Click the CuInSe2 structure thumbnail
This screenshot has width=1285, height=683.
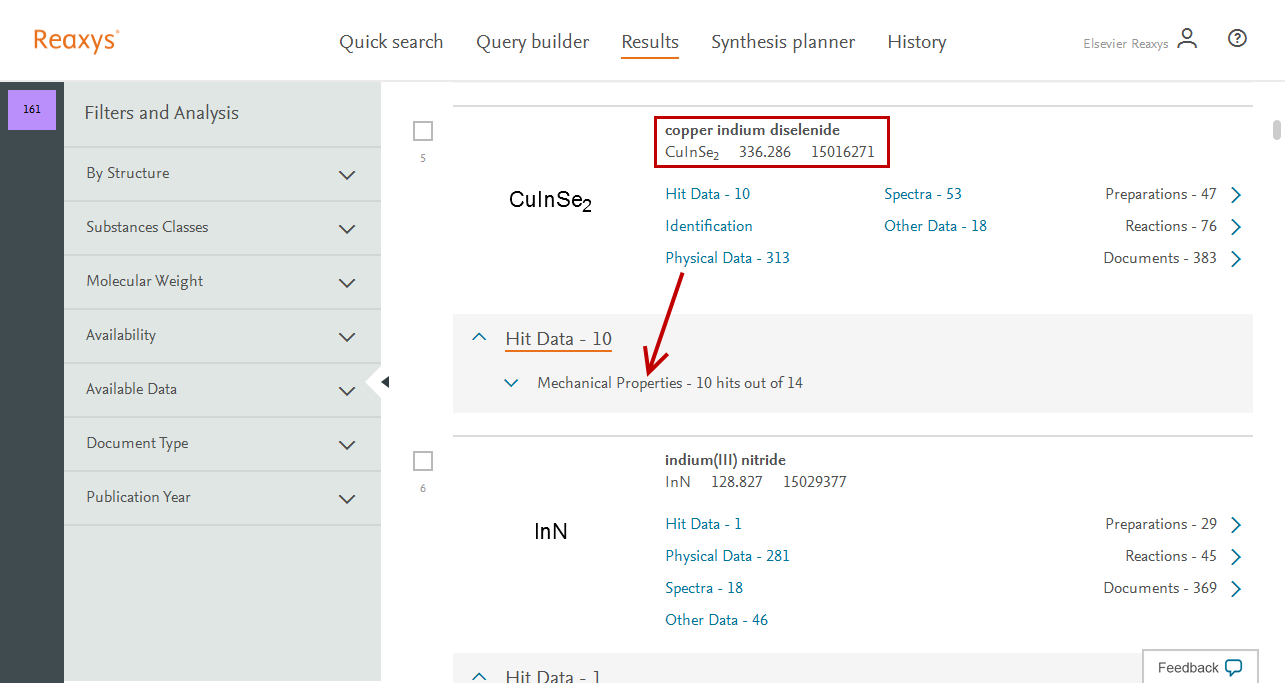[550, 201]
